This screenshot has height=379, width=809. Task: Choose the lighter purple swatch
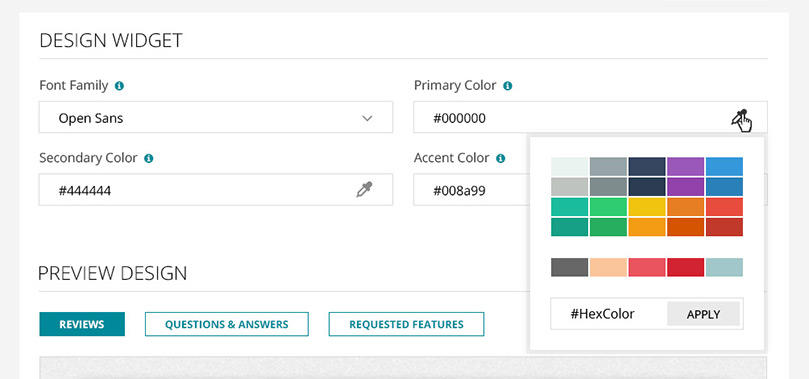686,167
